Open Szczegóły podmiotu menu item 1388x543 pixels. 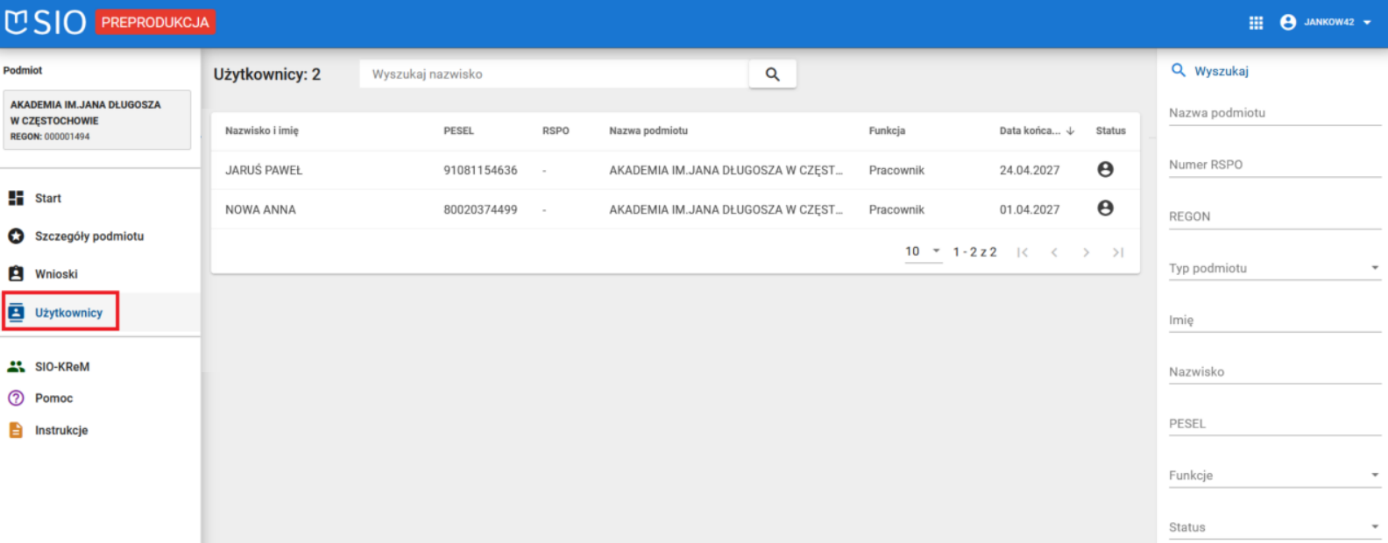coord(89,236)
